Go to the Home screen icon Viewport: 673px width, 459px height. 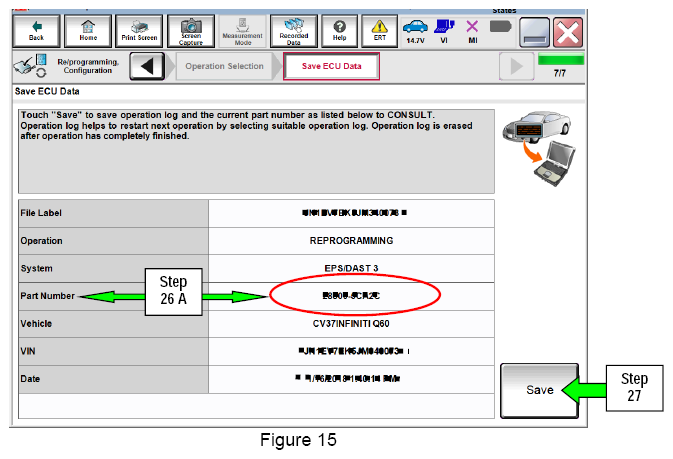click(88, 31)
